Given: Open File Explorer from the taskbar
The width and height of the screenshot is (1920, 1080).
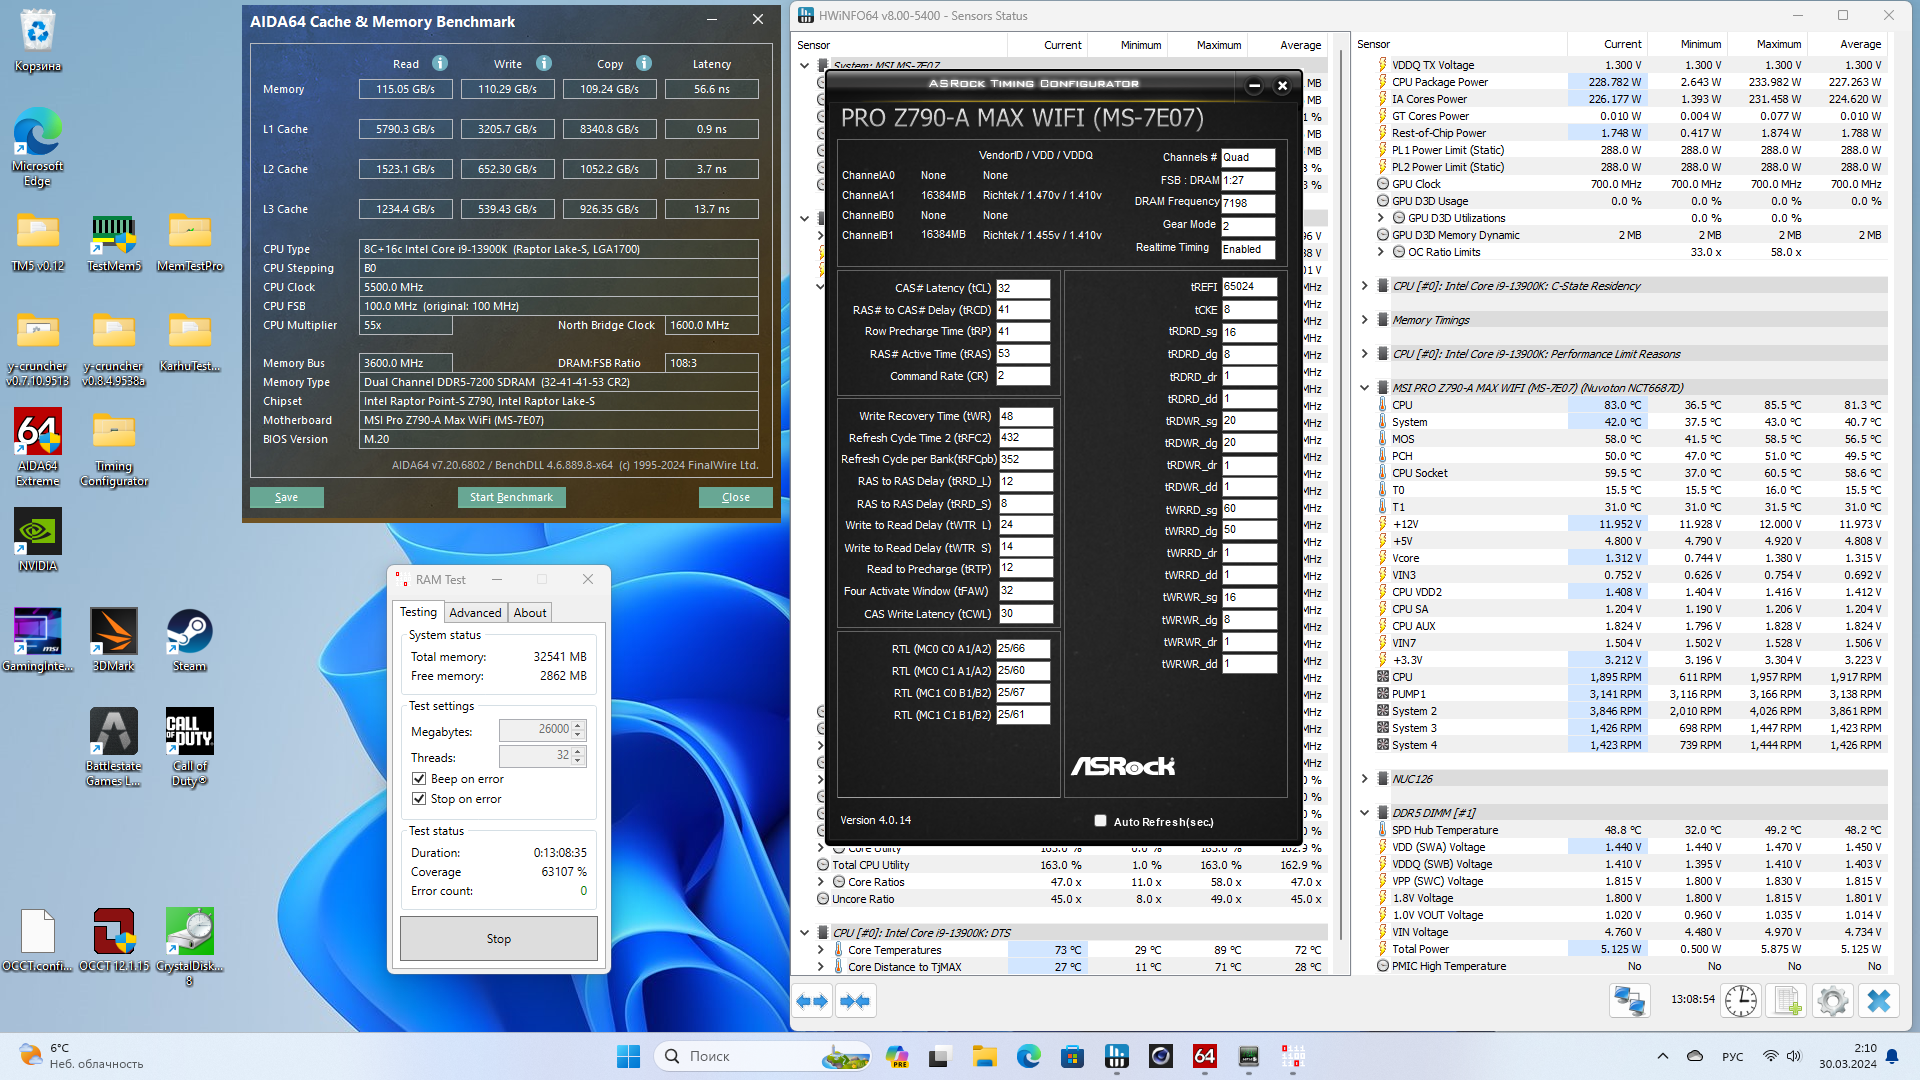Looking at the screenshot, I should pos(985,1056).
